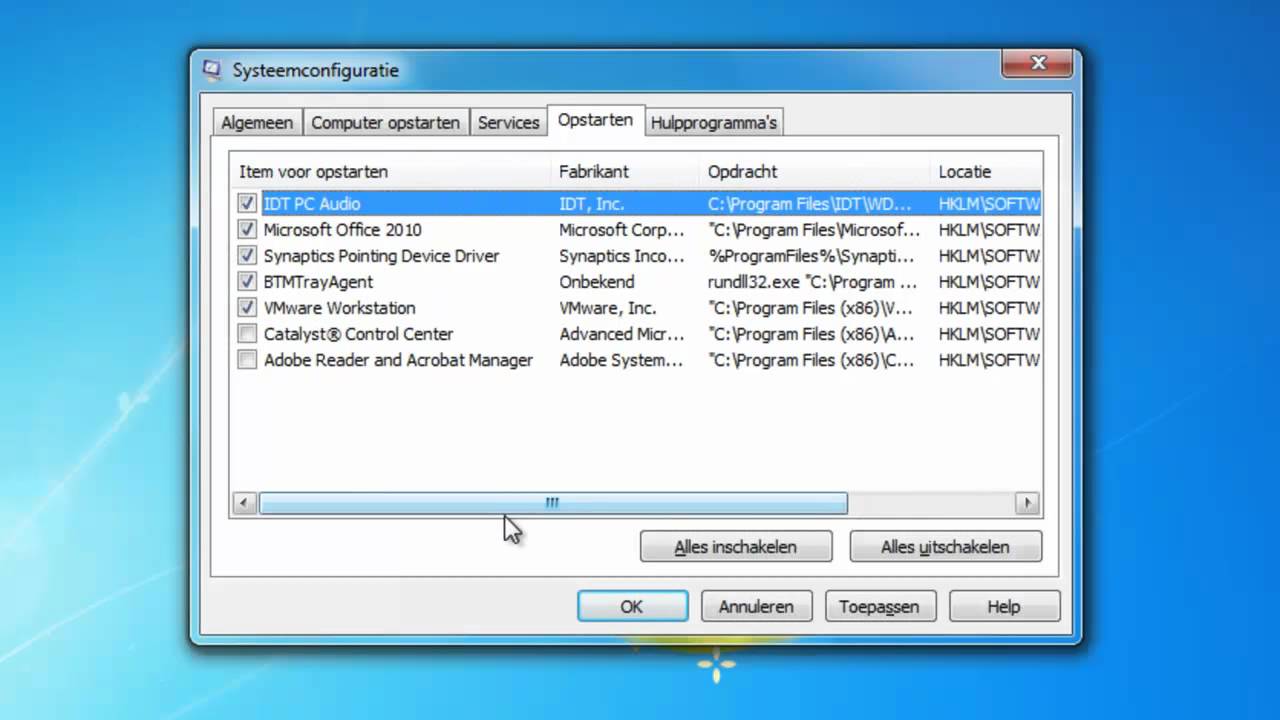The height and width of the screenshot is (720, 1280).
Task: Disable Synaptics Pointing Device Driver checkbox
Action: coord(247,256)
